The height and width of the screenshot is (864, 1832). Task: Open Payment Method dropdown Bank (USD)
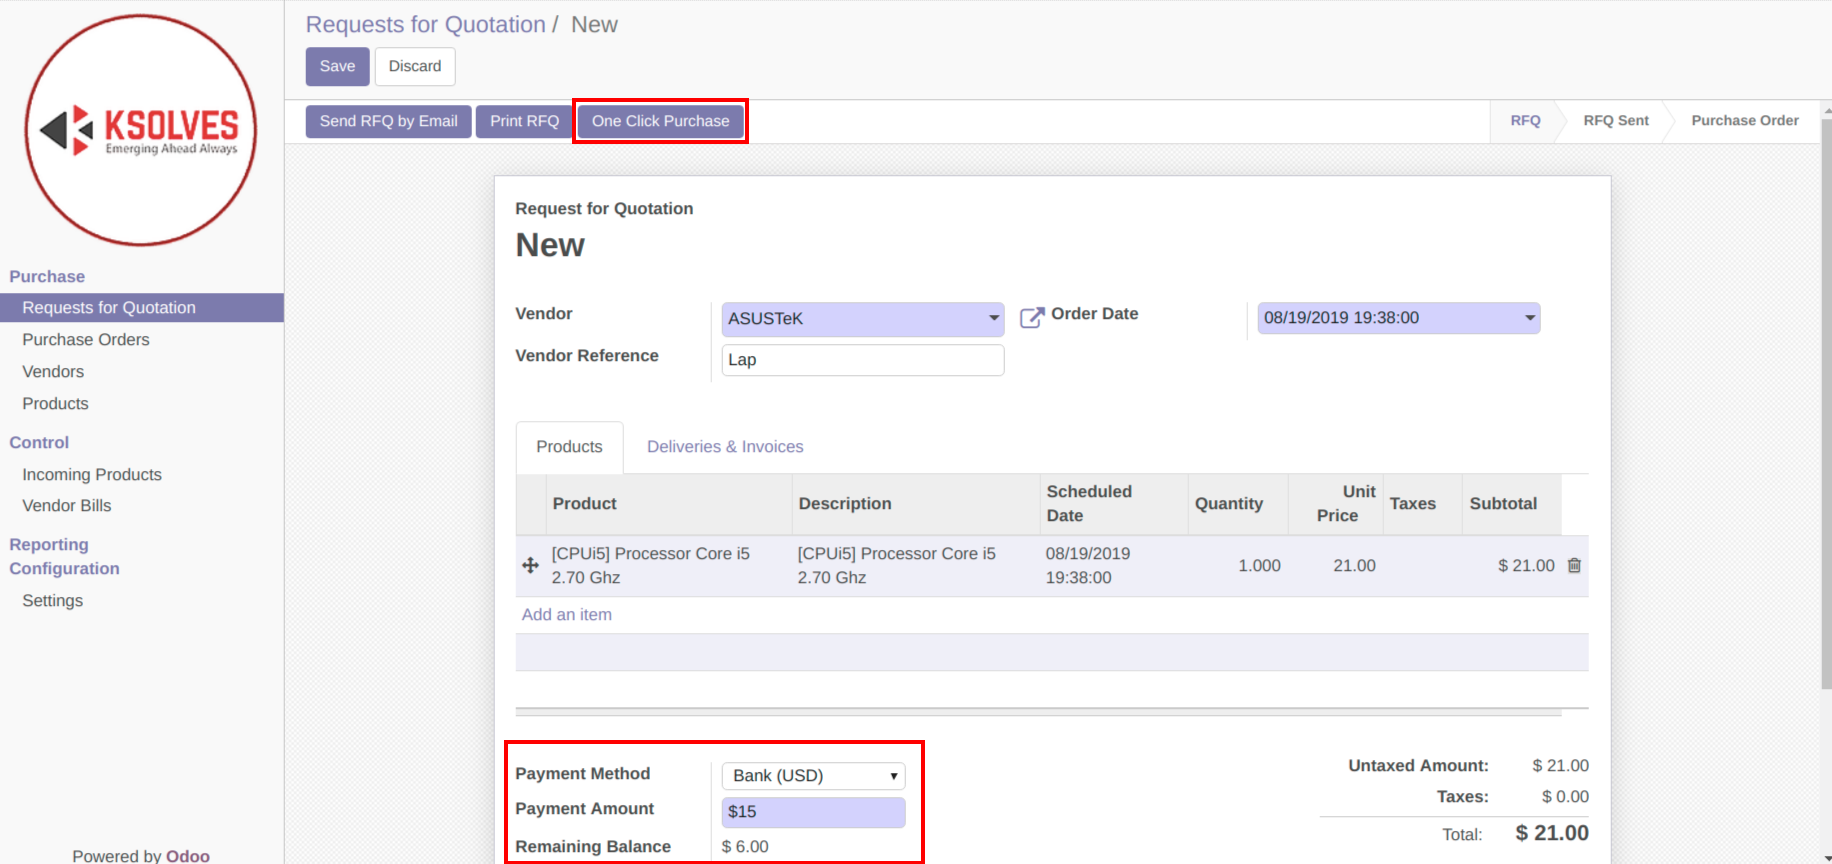tap(813, 776)
